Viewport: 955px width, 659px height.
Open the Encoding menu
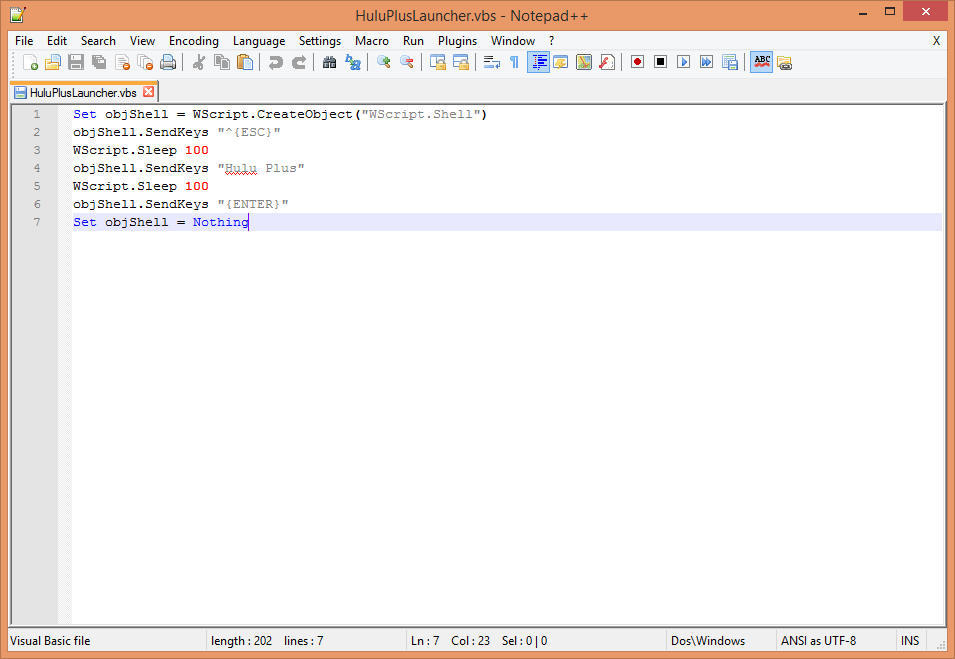(x=194, y=41)
